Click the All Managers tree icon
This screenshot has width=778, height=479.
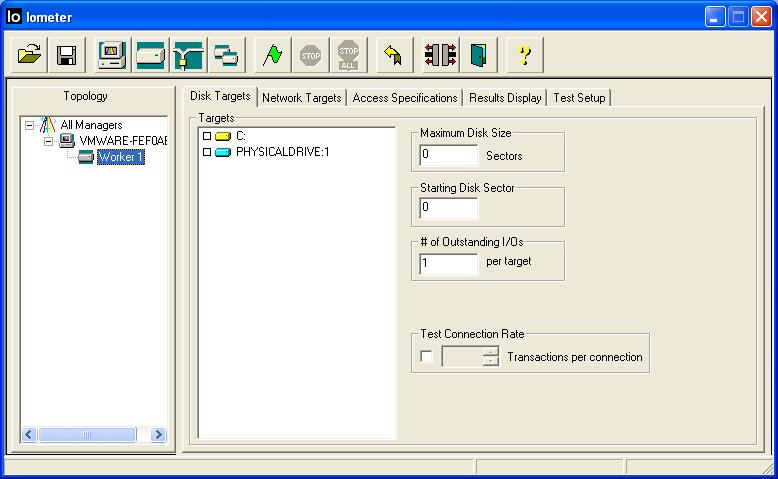pyautogui.click(x=48, y=125)
